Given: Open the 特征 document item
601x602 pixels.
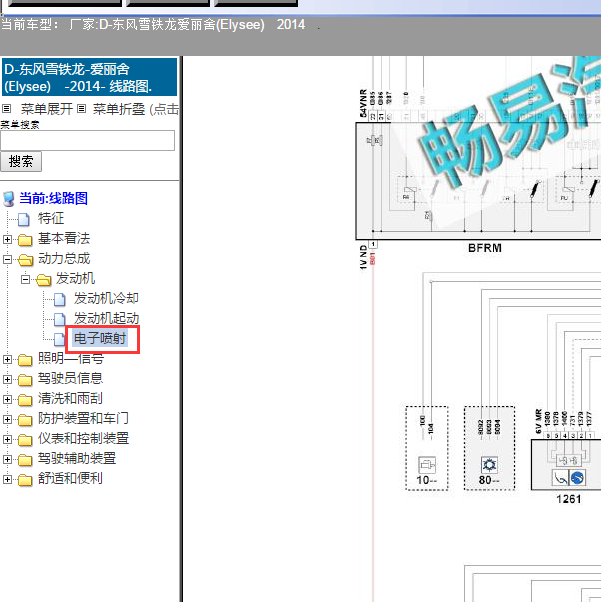Looking at the screenshot, I should (51, 218).
